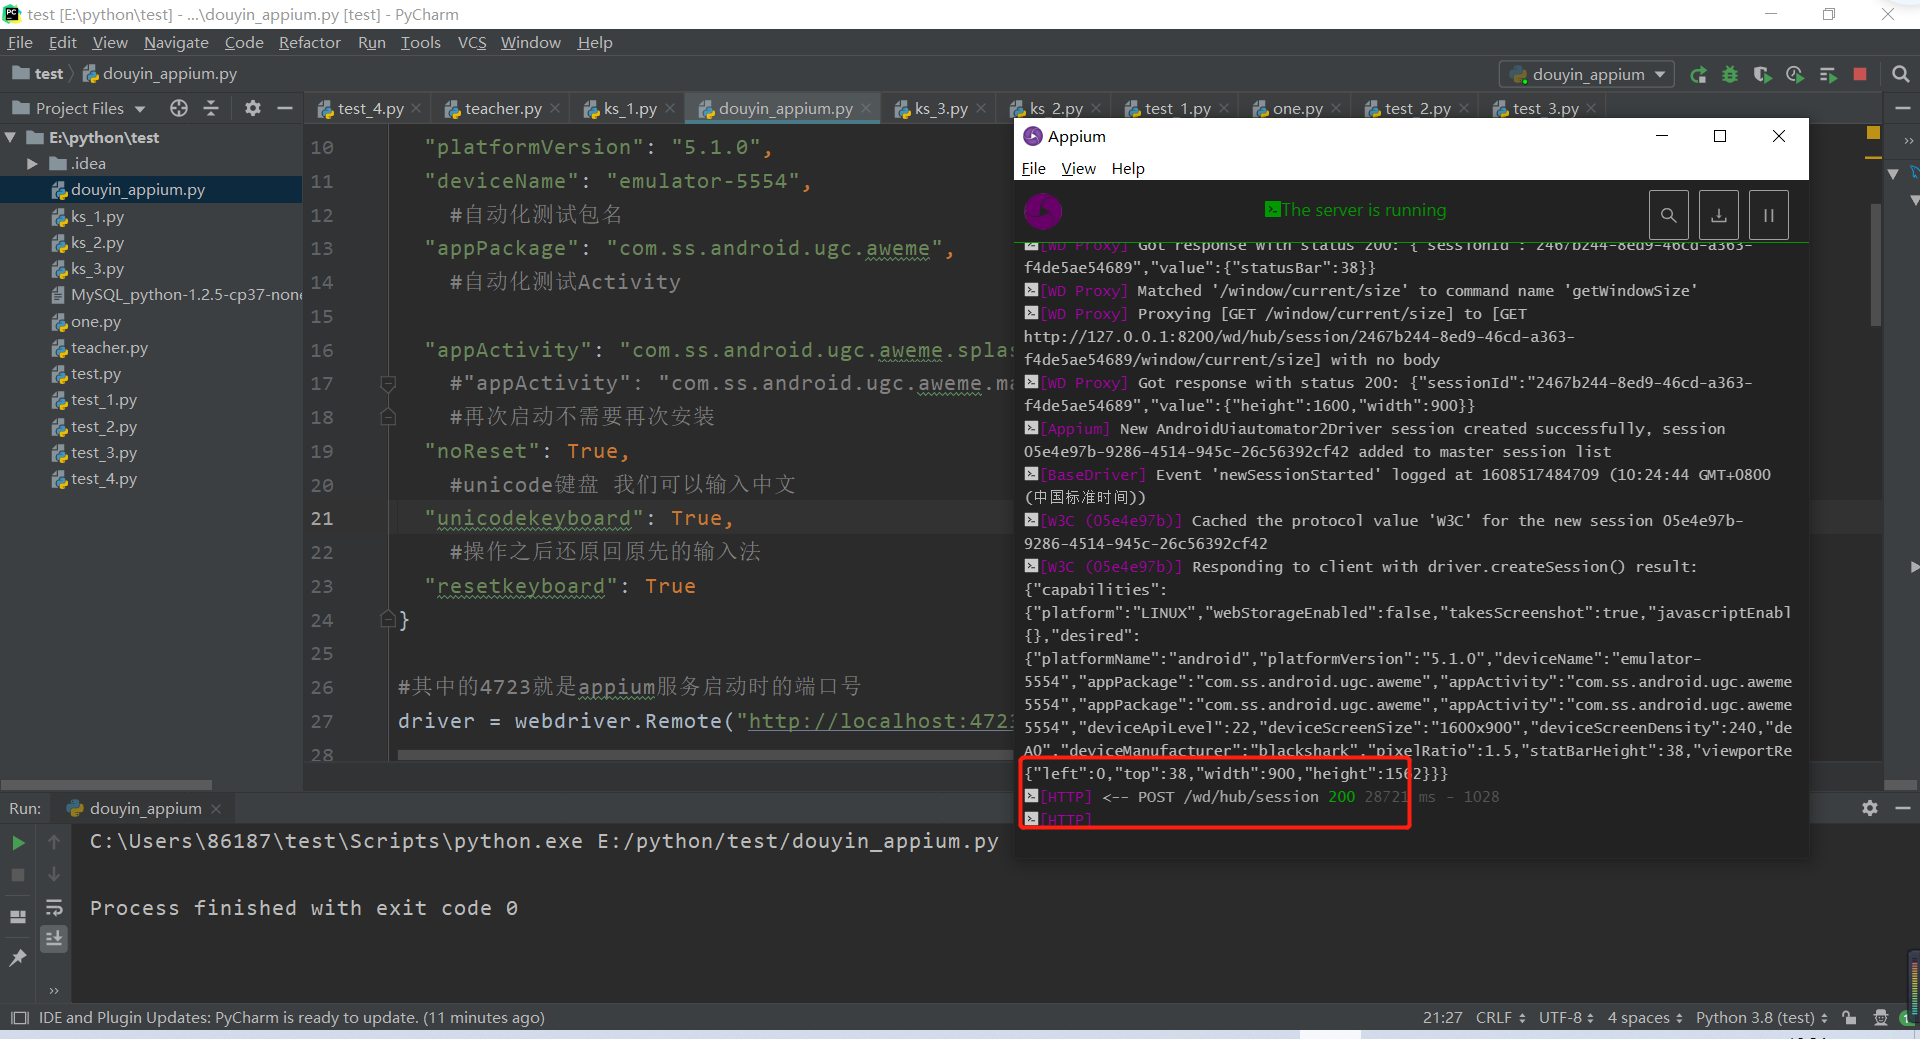Viewport: 1920px width, 1039px height.
Task: Open Appium window View menu
Action: [1078, 168]
